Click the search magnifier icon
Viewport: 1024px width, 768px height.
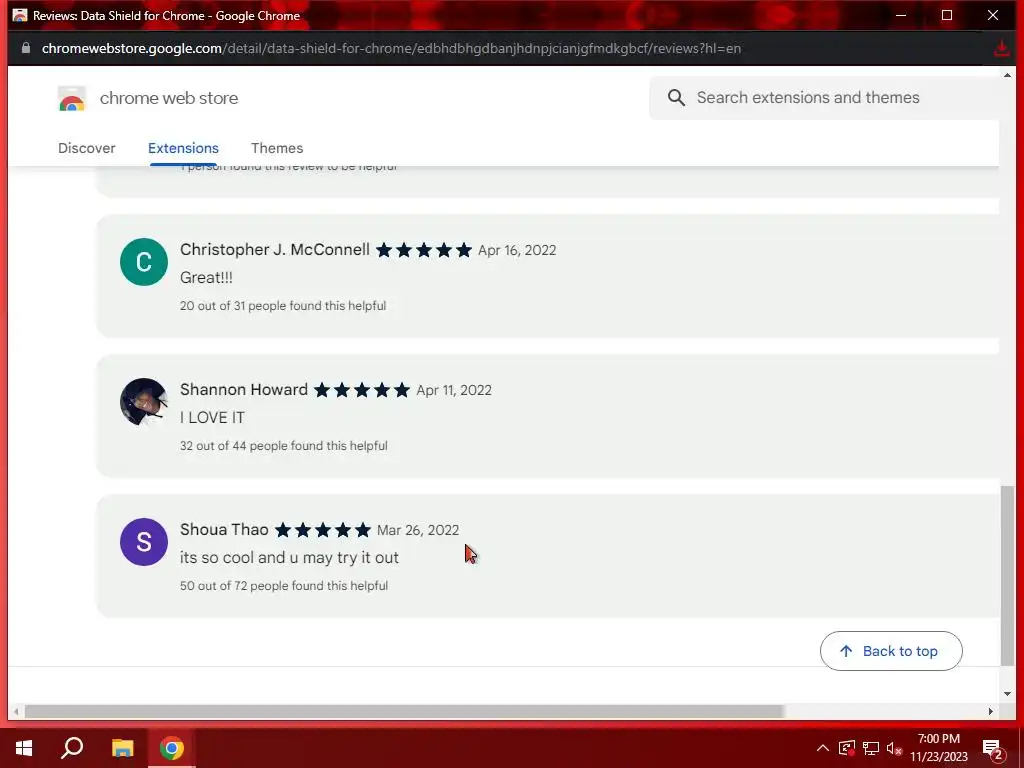(676, 98)
